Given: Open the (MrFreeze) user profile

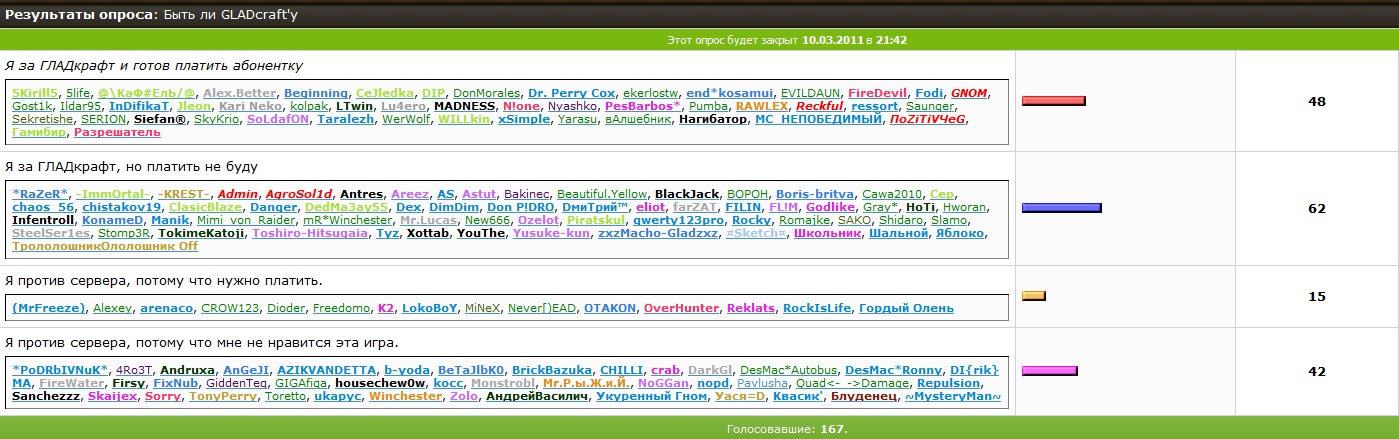Looking at the screenshot, I should (49, 308).
